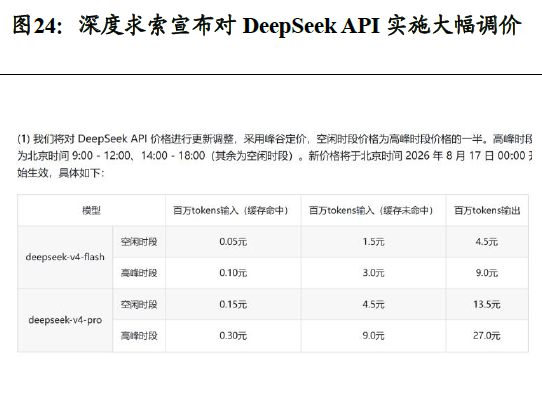Screen dimensions: 542x410
Task: Select '4.5元' output price in v4-flash 空闲时段 row
Action: coord(487,242)
